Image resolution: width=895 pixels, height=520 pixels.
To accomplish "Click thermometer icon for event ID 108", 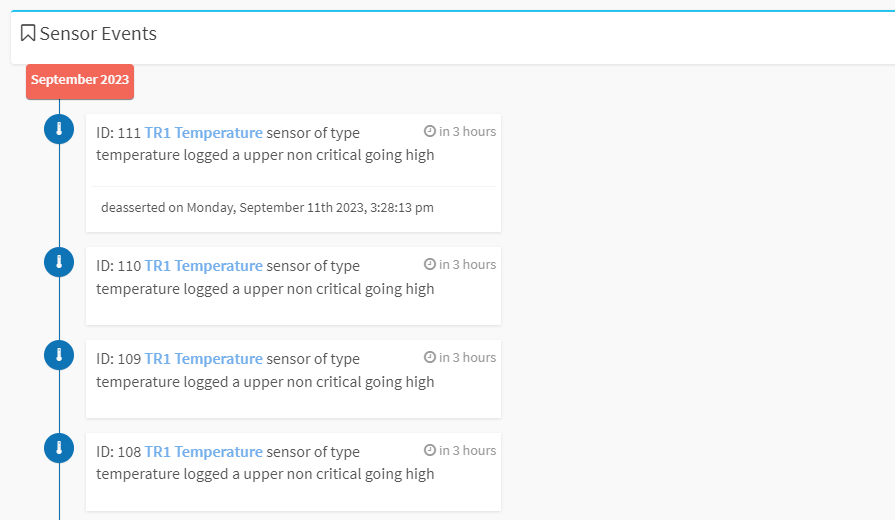I will pos(59,448).
